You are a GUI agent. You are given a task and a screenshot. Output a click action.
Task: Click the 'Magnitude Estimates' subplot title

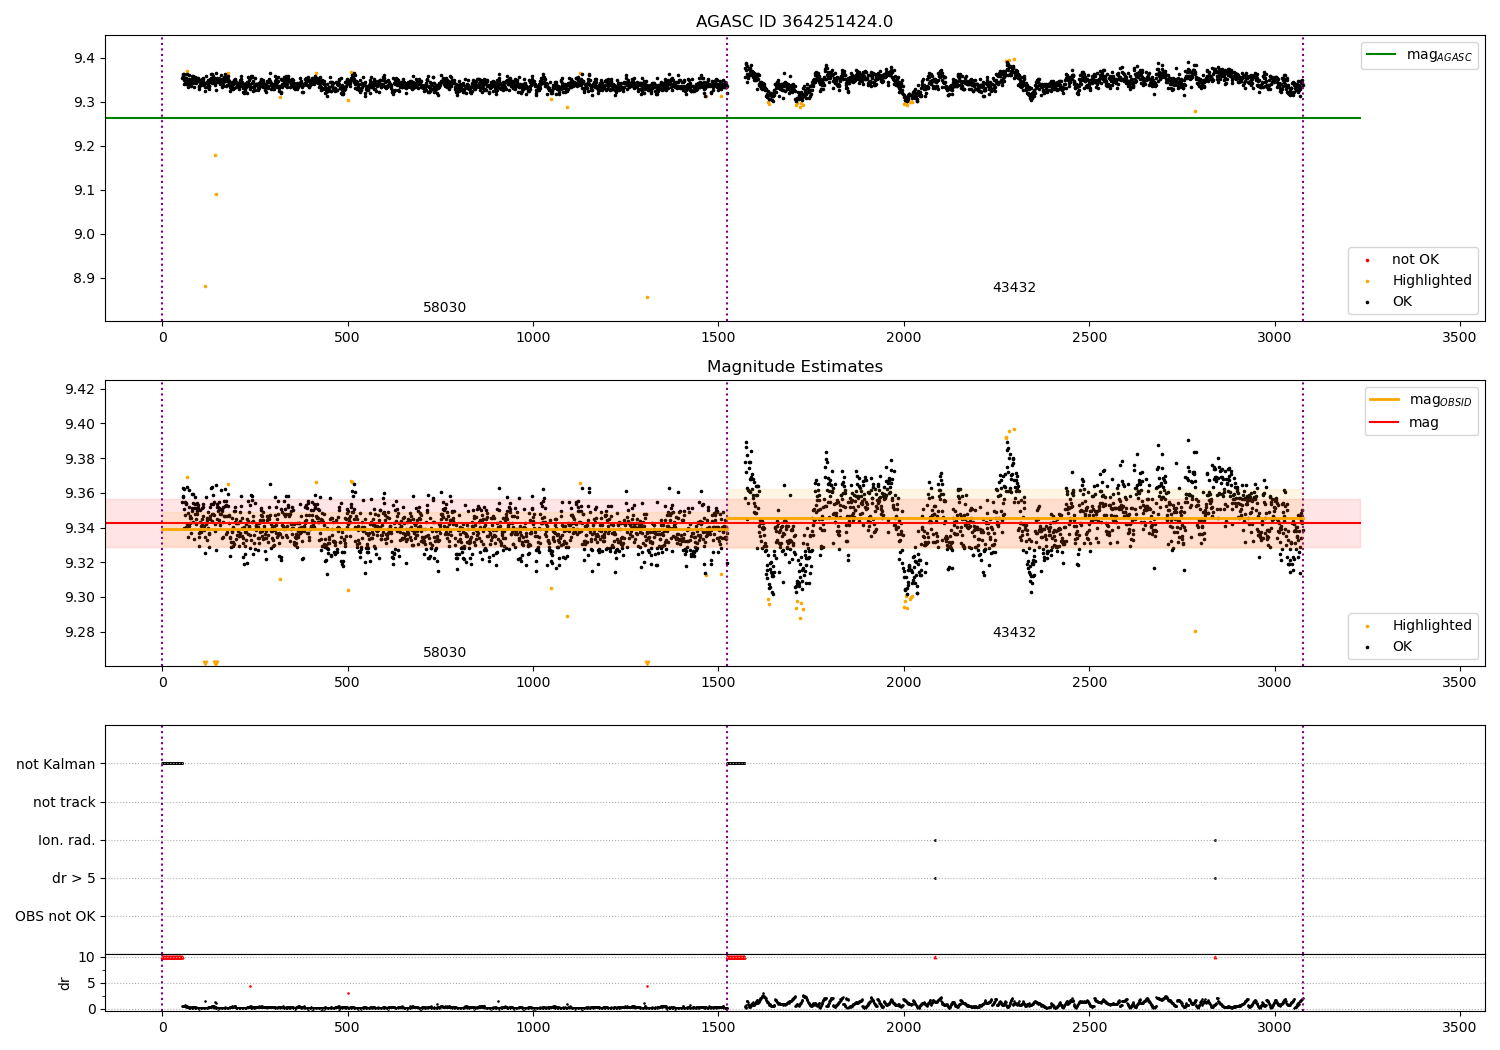[794, 367]
